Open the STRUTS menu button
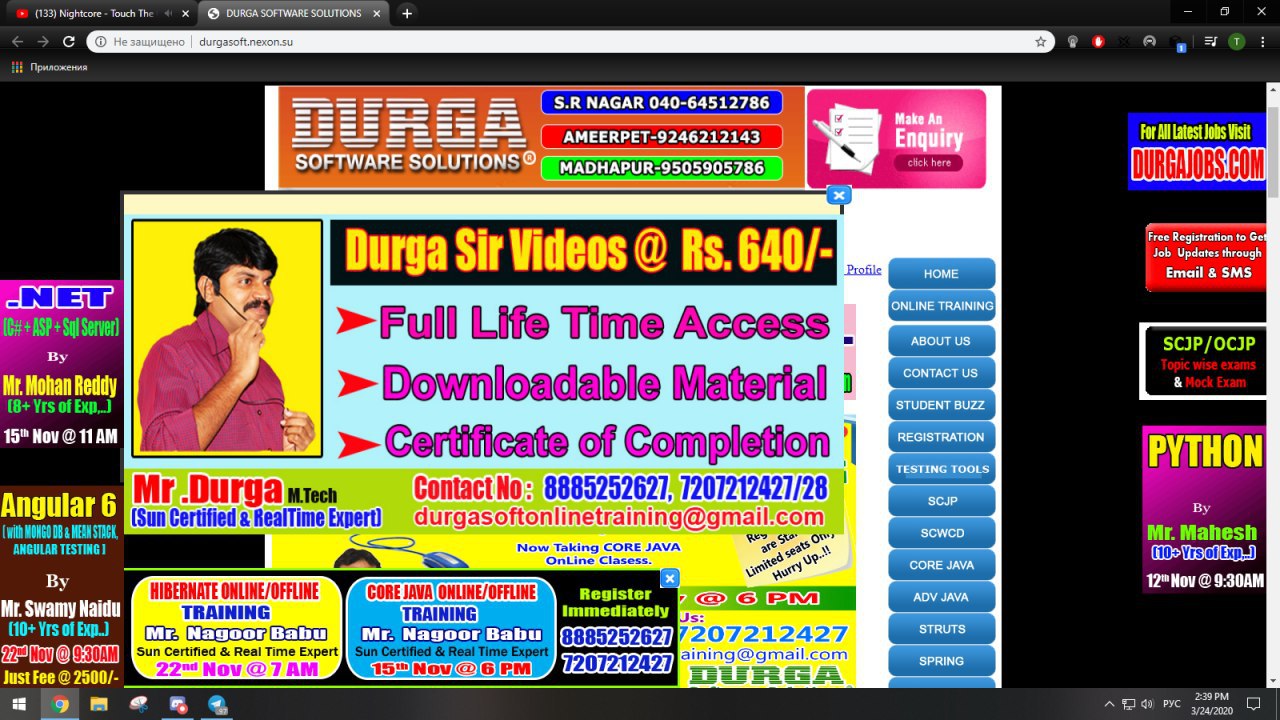This screenshot has height=720, width=1280. point(941,629)
